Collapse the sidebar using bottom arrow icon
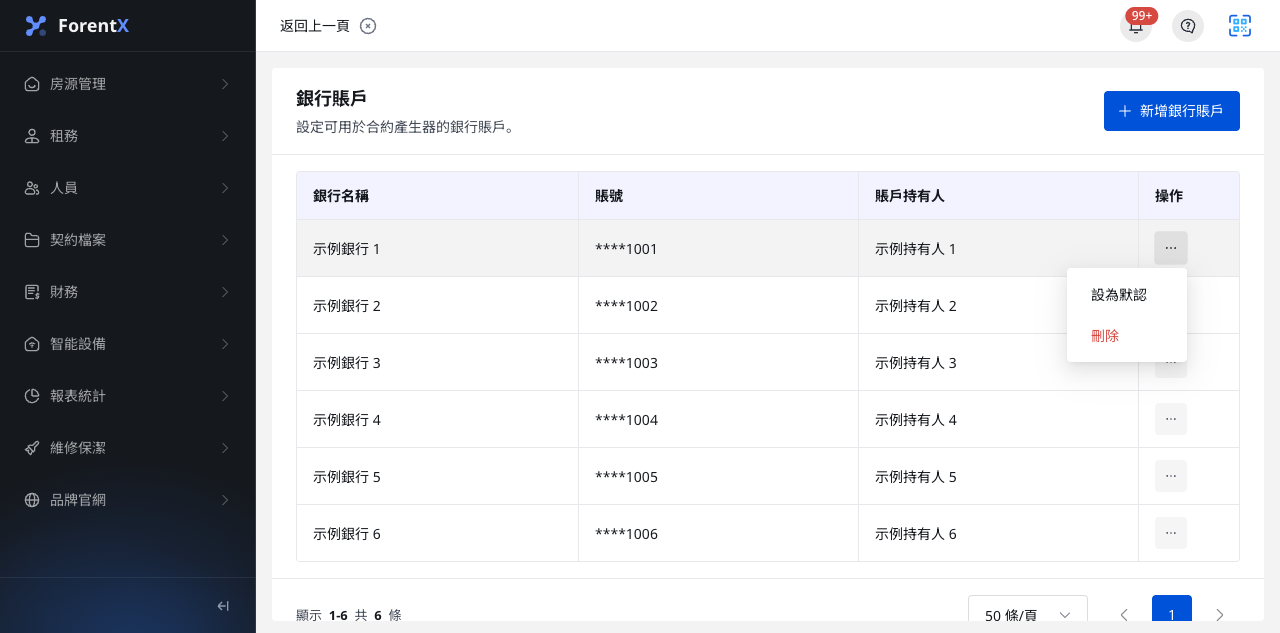Screen dimensions: 1280x633 coord(223,606)
